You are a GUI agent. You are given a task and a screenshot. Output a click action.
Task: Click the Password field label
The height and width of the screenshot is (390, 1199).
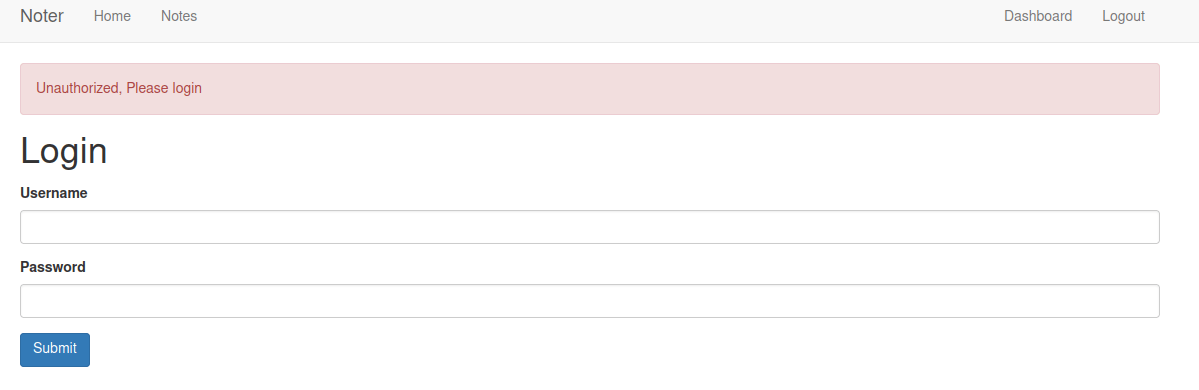53,267
